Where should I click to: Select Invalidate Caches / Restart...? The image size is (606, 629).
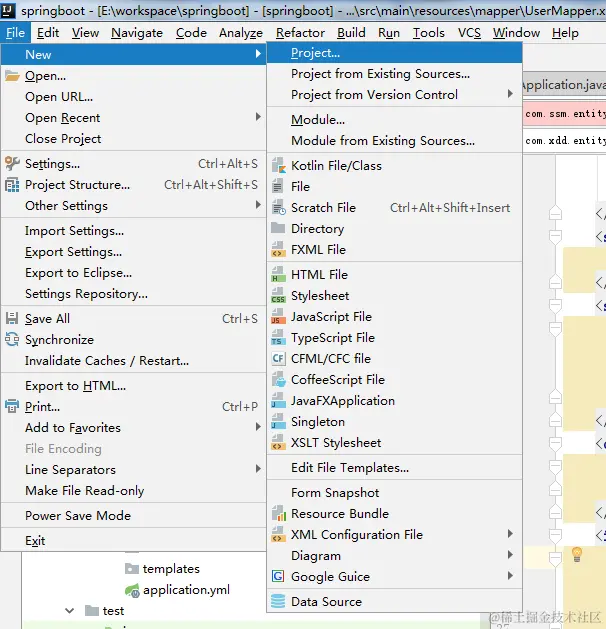pyautogui.click(x=133, y=361)
